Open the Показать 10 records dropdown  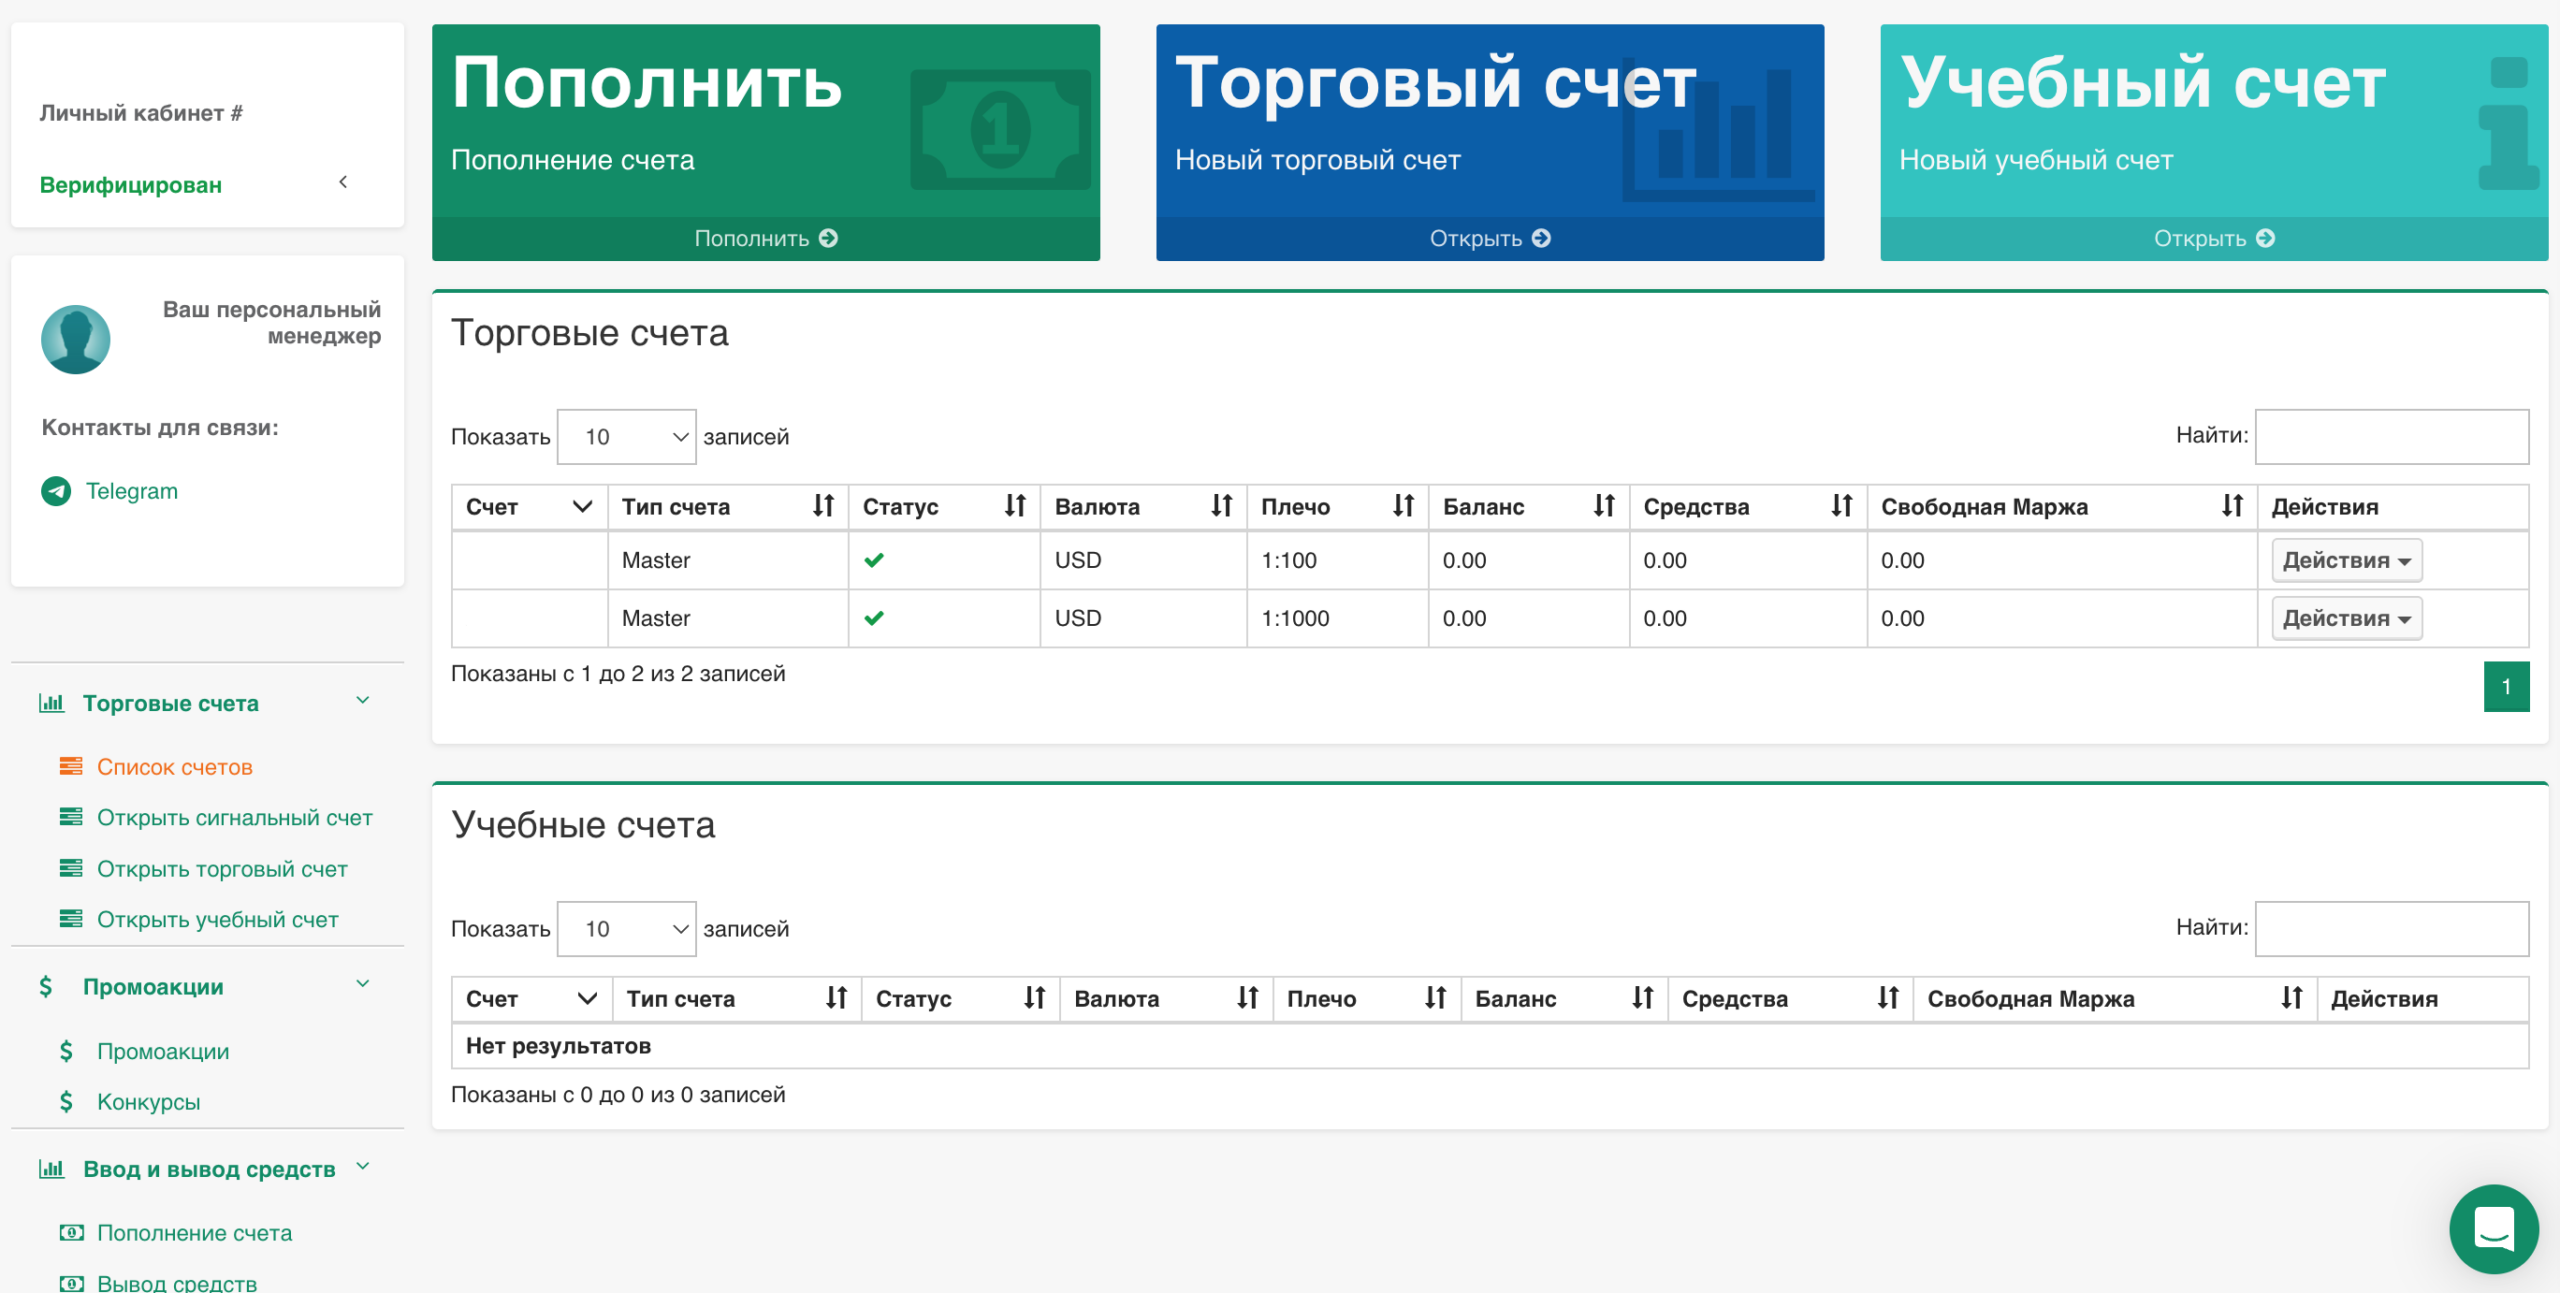tap(626, 436)
